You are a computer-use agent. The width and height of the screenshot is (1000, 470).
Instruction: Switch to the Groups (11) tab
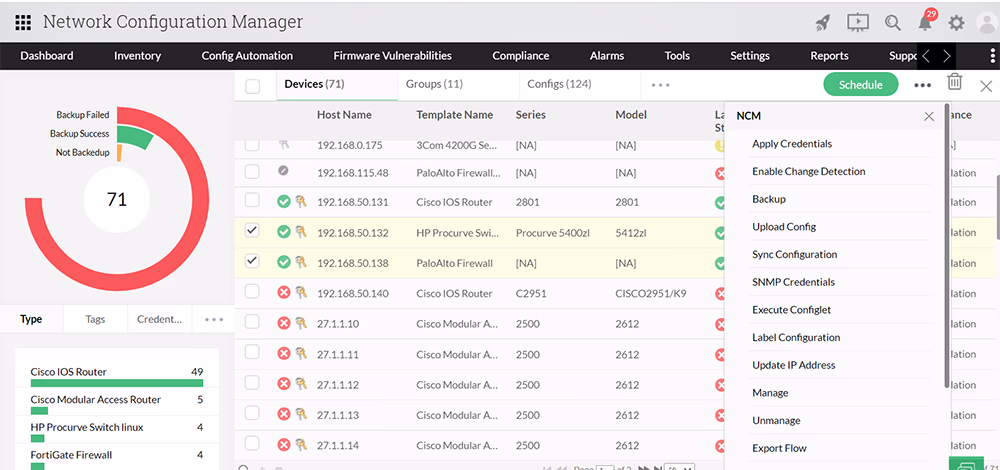coord(434,84)
